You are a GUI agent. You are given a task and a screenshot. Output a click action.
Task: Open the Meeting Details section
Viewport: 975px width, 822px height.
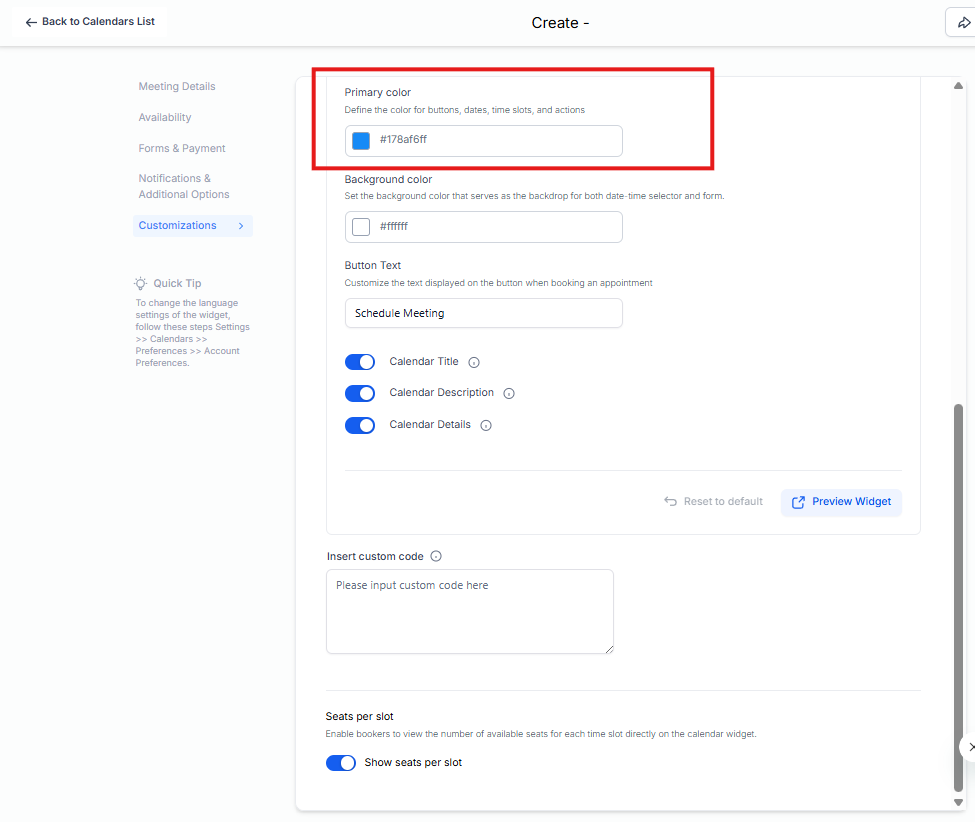coord(177,87)
